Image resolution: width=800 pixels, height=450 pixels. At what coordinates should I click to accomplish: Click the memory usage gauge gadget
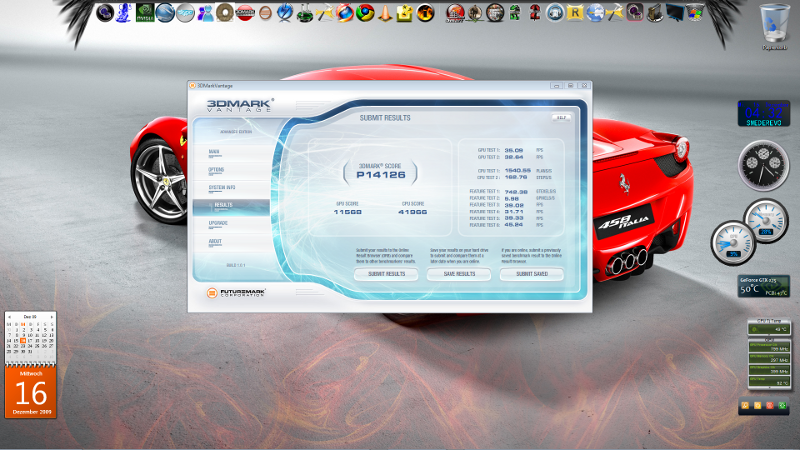coord(766,220)
